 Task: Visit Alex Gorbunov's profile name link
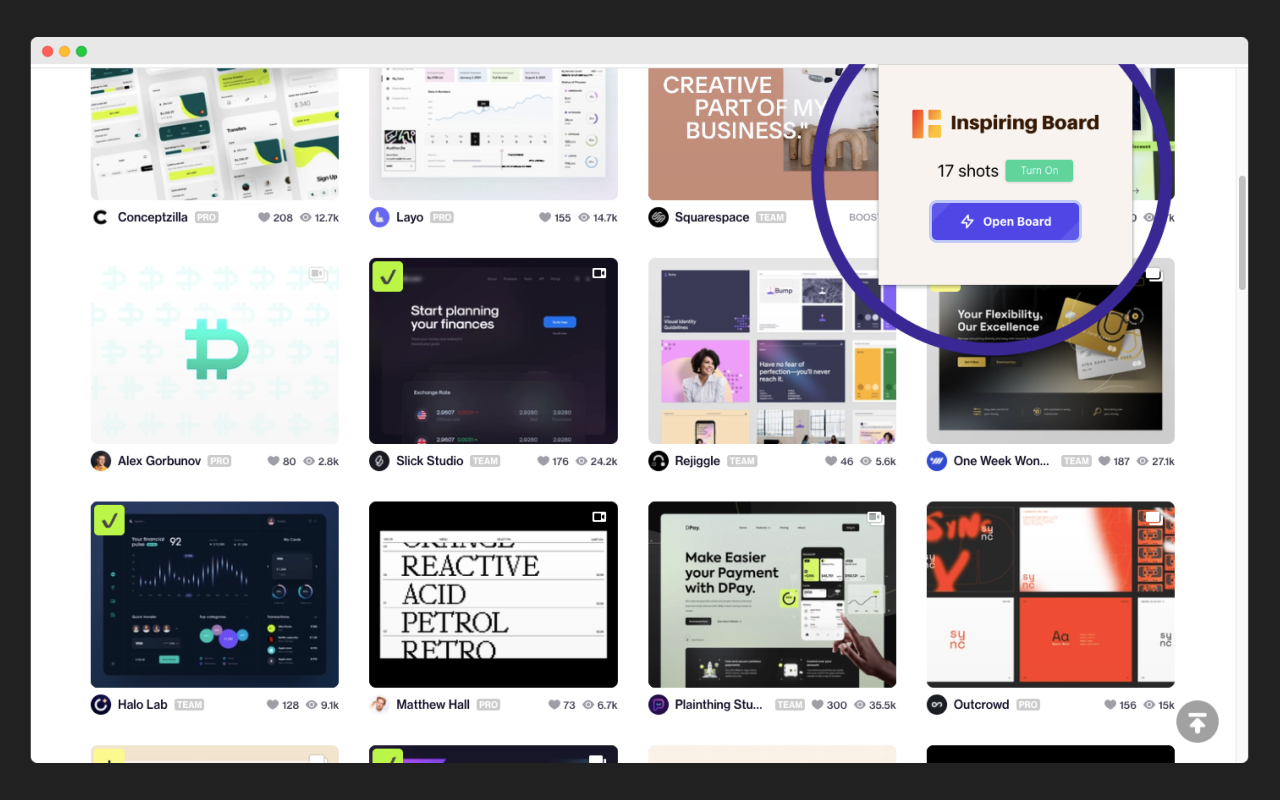point(159,461)
